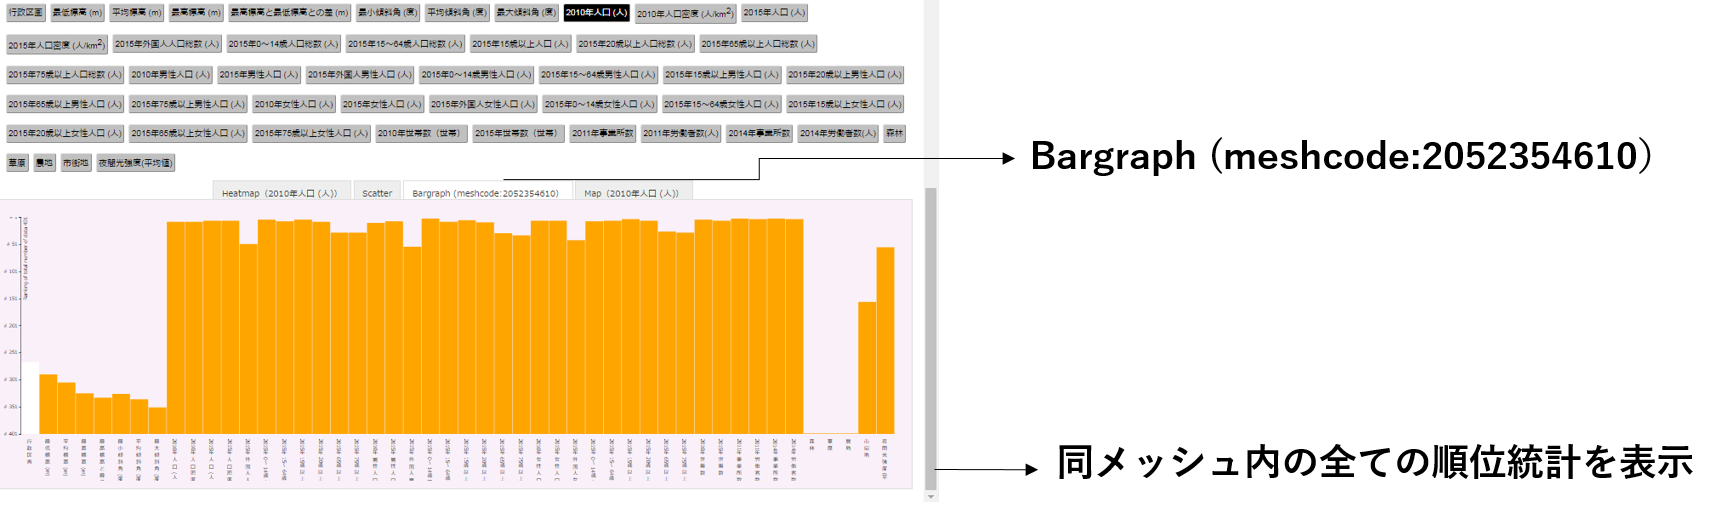
Task: Select the 森林 land-use button
Action: [894, 134]
